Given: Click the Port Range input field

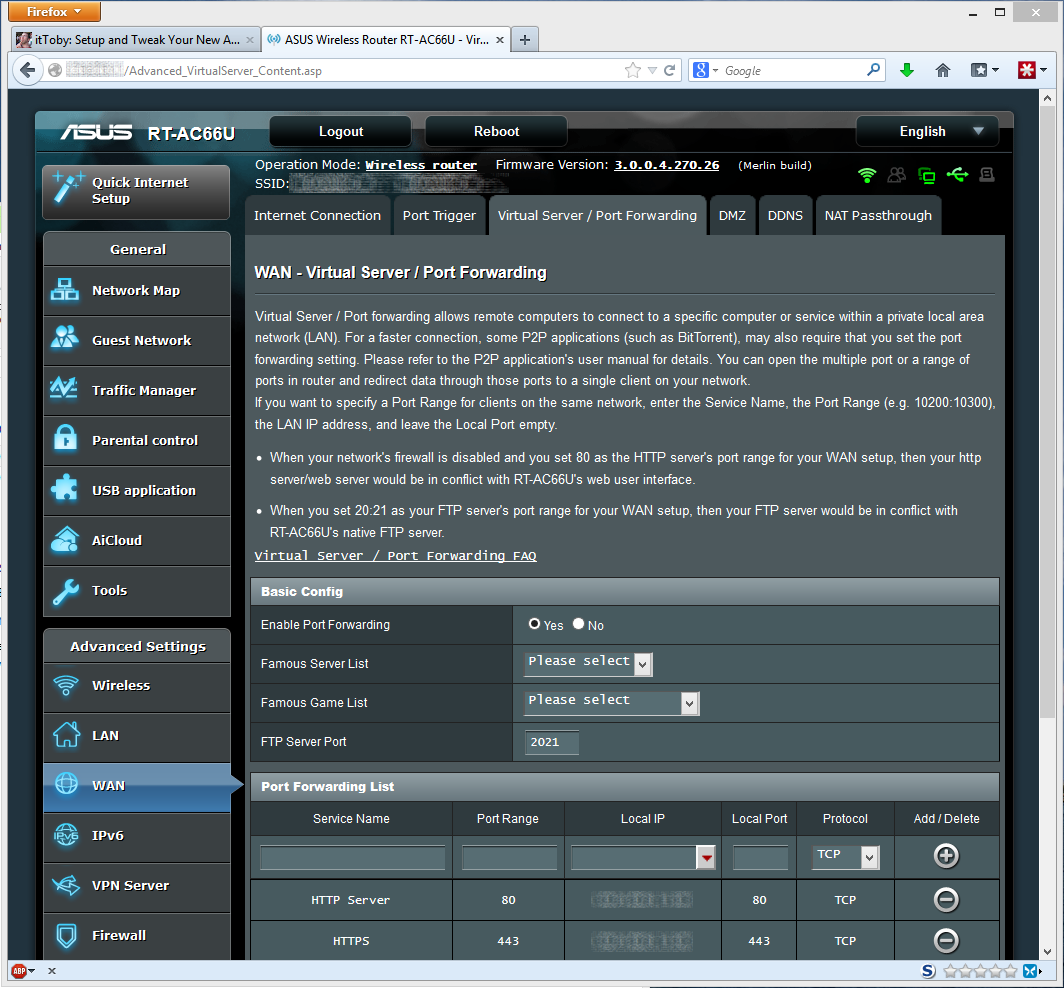Looking at the screenshot, I should [509, 858].
